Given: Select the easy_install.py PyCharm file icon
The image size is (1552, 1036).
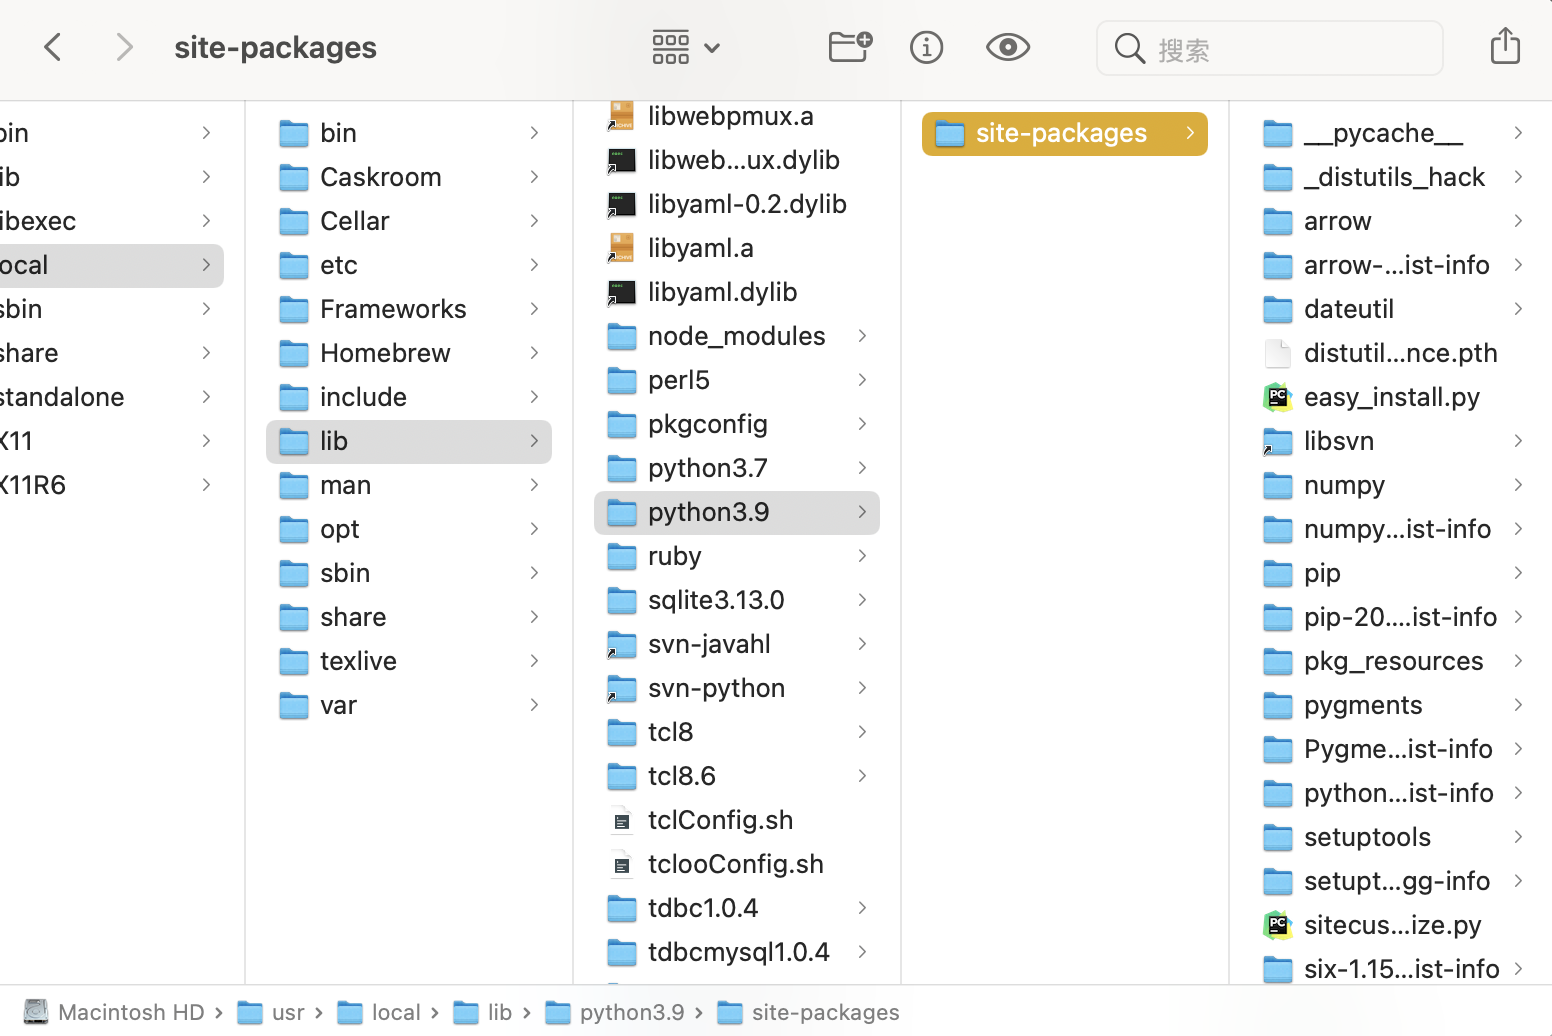Looking at the screenshot, I should 1277,397.
